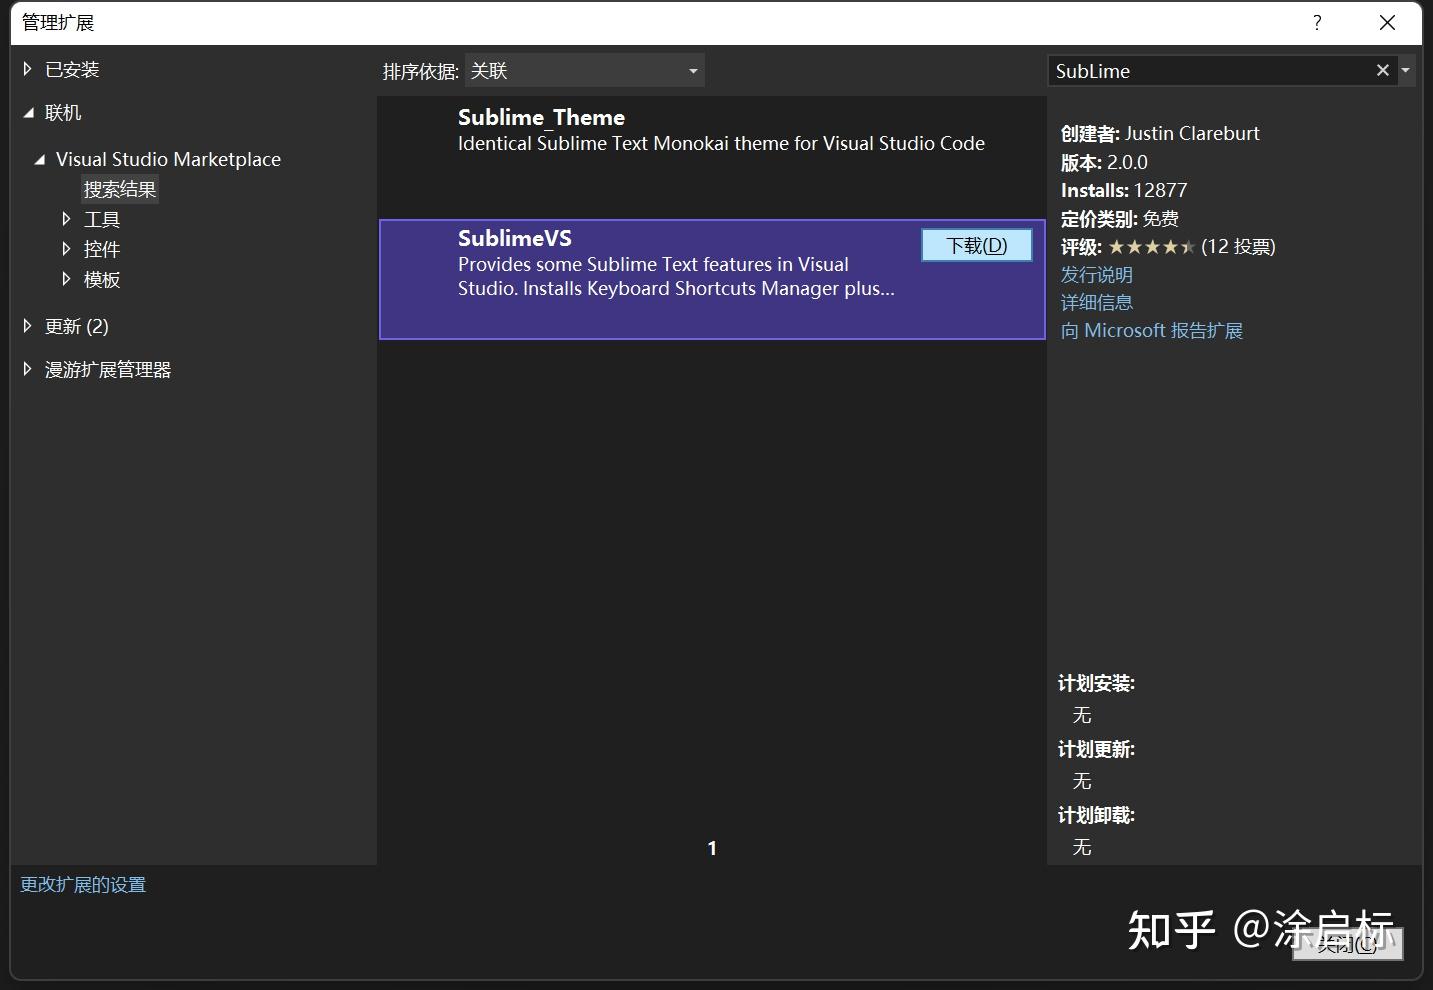
Task: Click the 下载(D) download button
Action: tap(976, 245)
